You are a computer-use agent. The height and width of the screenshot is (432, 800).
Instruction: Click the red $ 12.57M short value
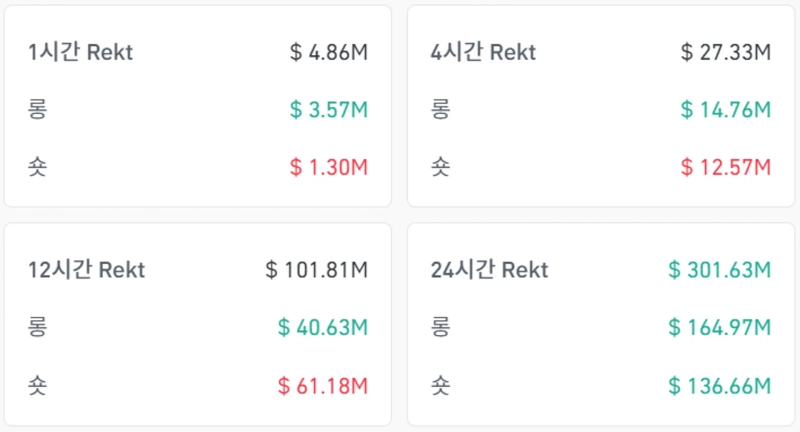click(x=725, y=167)
